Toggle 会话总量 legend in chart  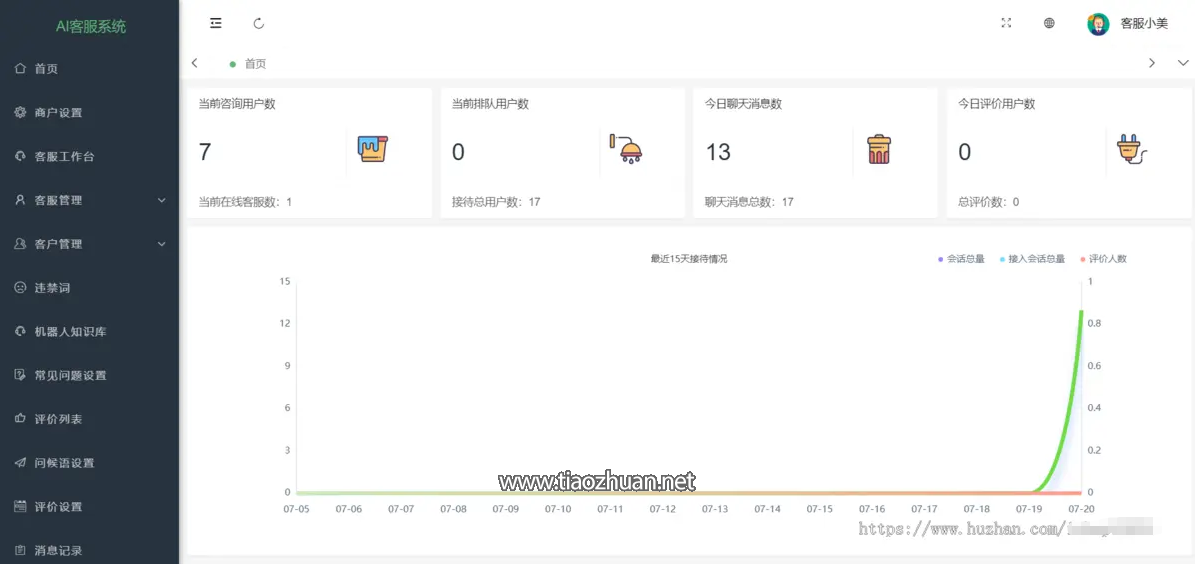961,259
